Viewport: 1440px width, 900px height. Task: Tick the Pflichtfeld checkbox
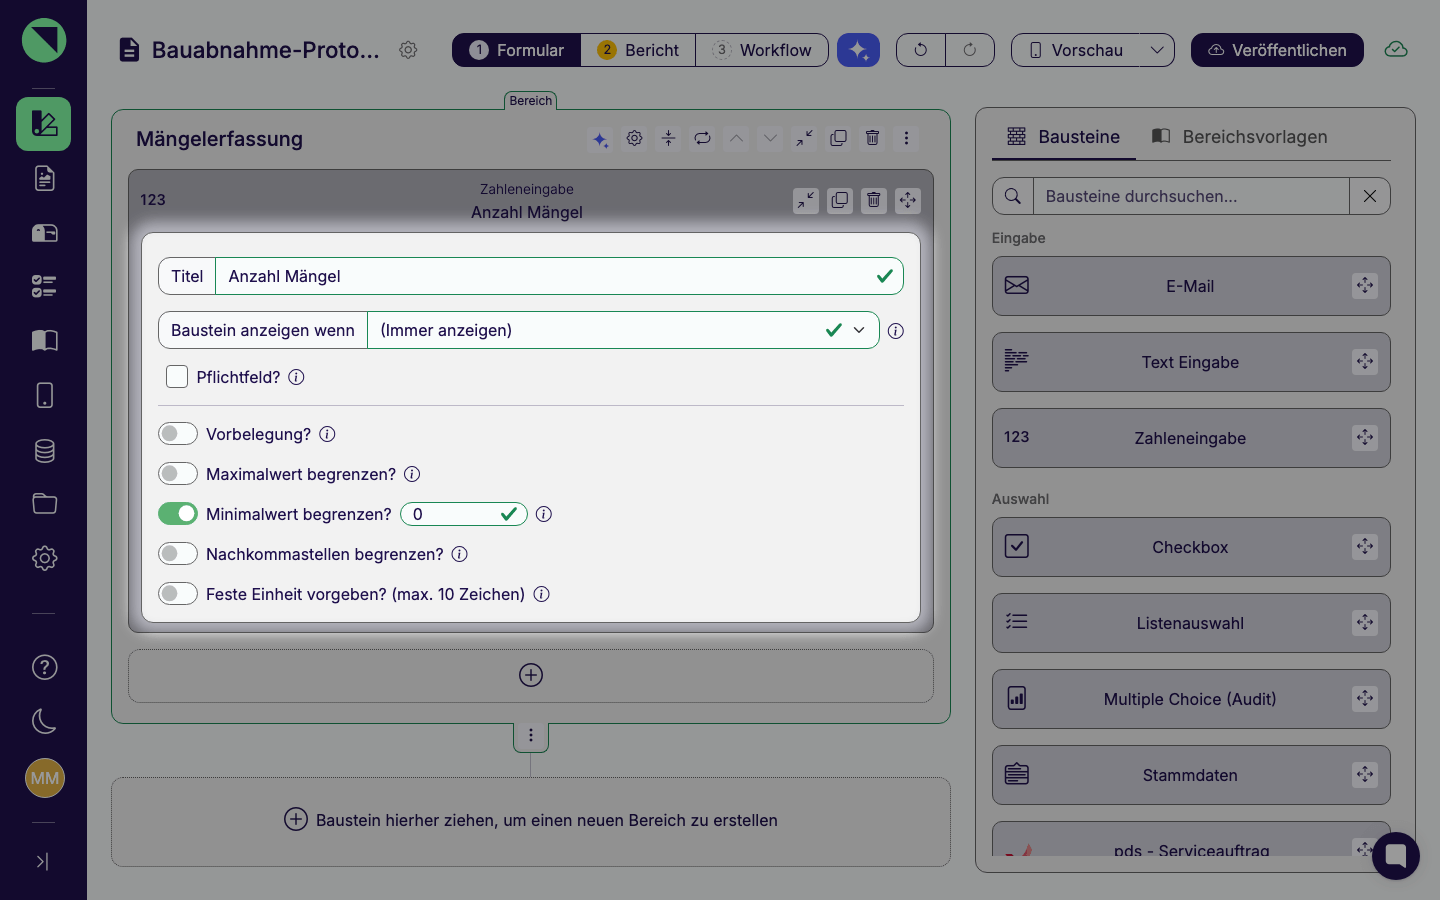click(177, 377)
